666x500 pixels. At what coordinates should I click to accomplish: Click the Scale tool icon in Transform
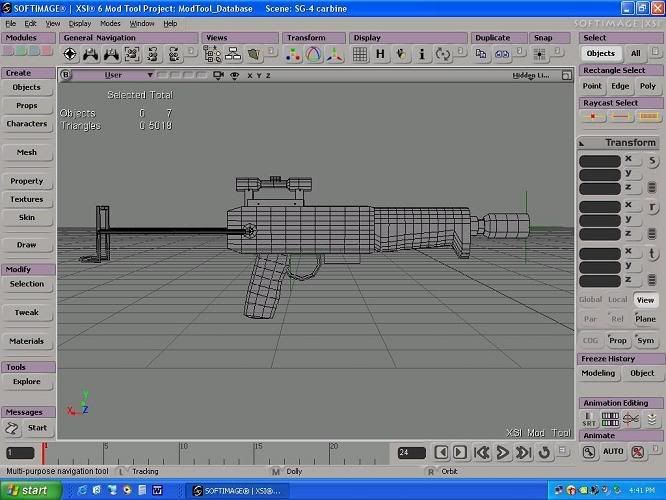click(293, 54)
